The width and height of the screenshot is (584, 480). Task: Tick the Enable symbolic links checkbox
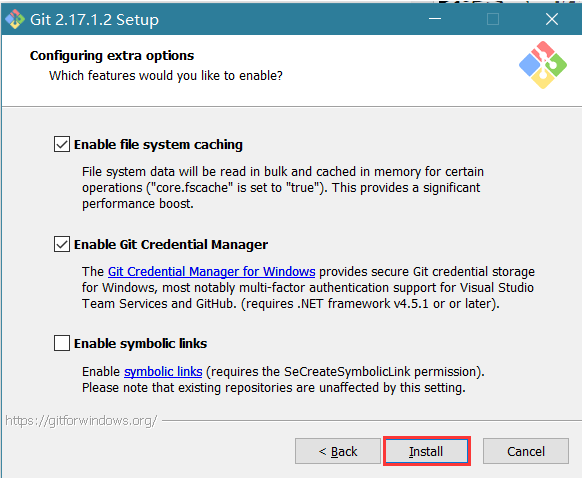[x=62, y=343]
